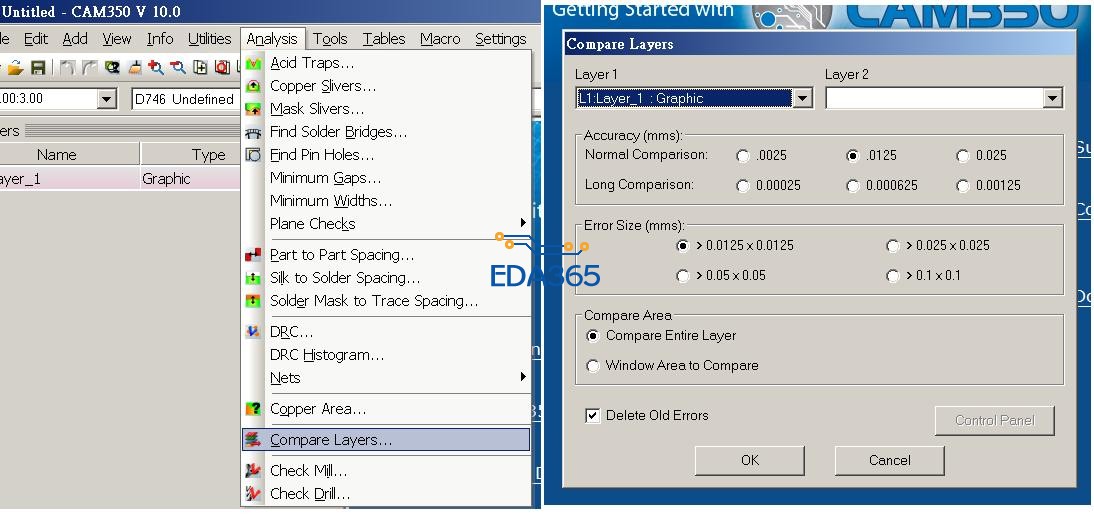Select Normal Comparison accuracy .0125

click(853, 156)
